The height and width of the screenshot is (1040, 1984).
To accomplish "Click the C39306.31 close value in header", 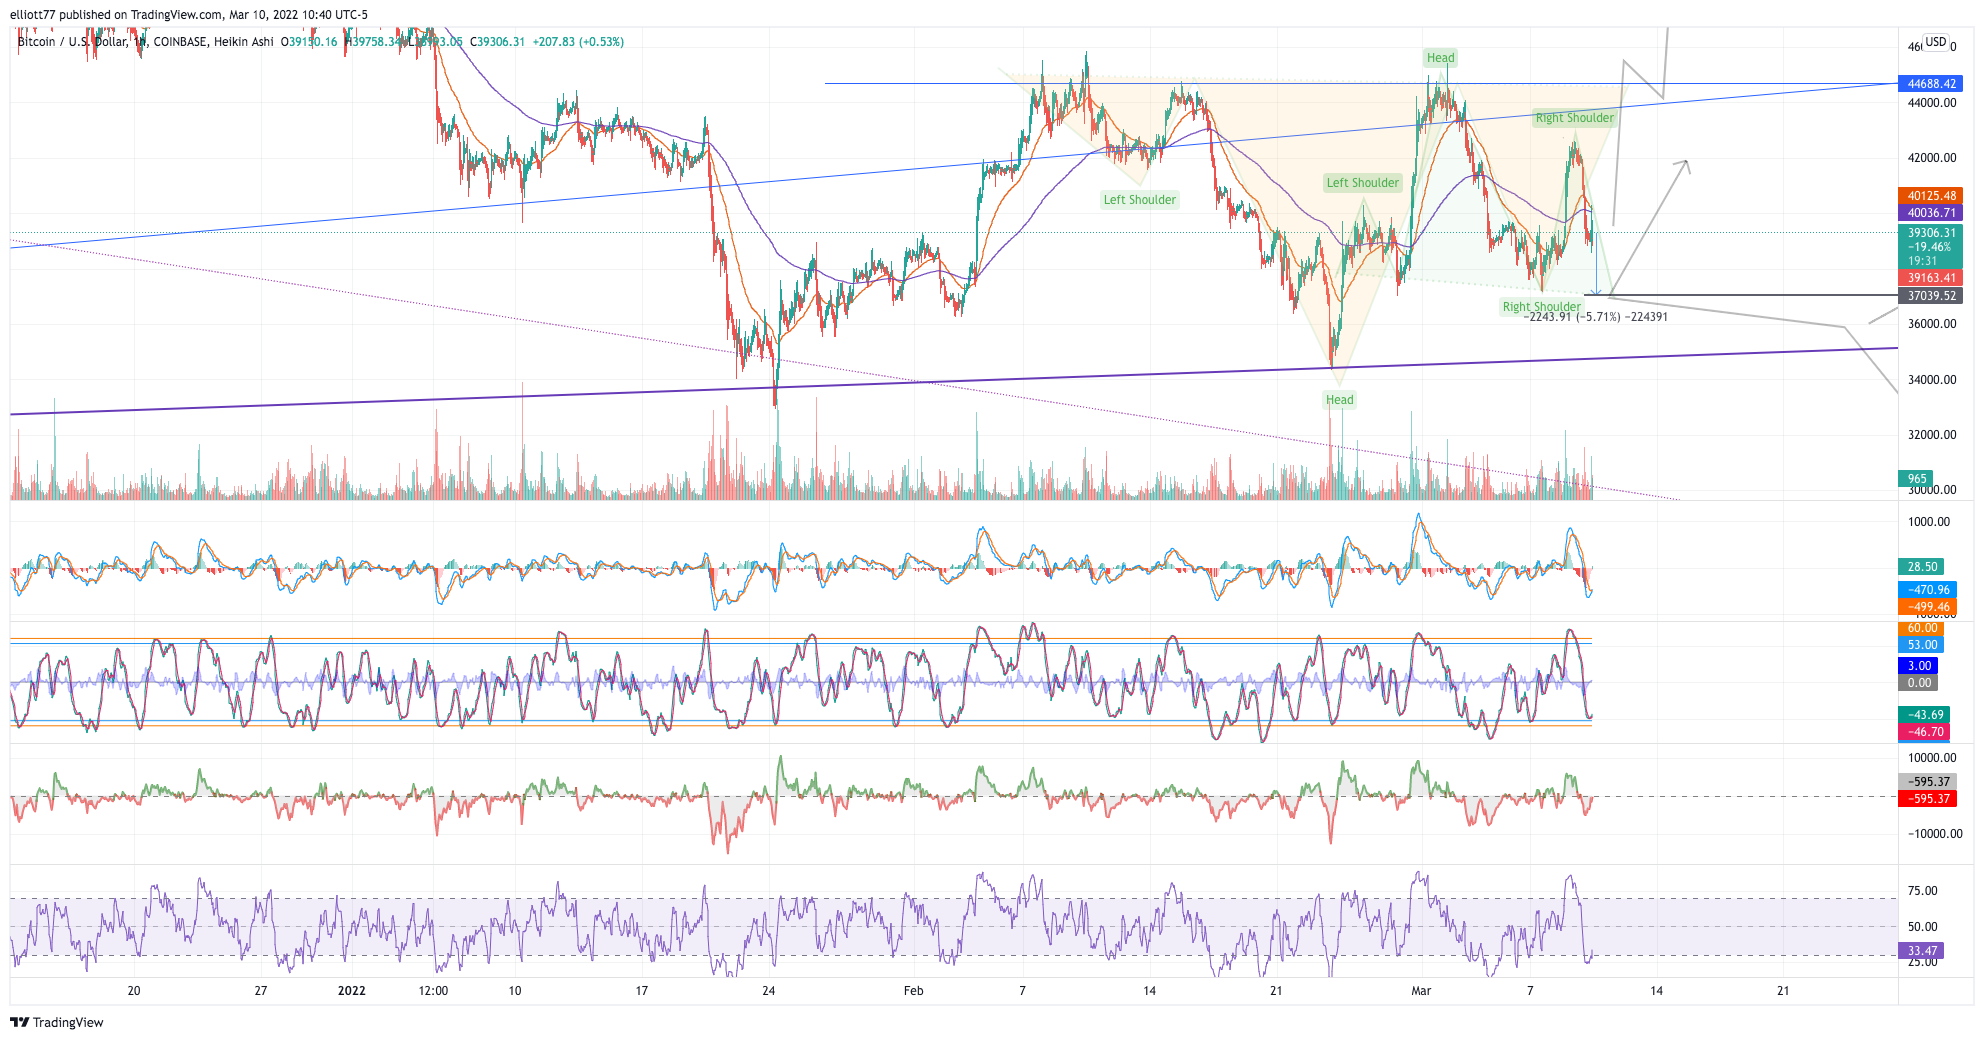I will pos(498,42).
